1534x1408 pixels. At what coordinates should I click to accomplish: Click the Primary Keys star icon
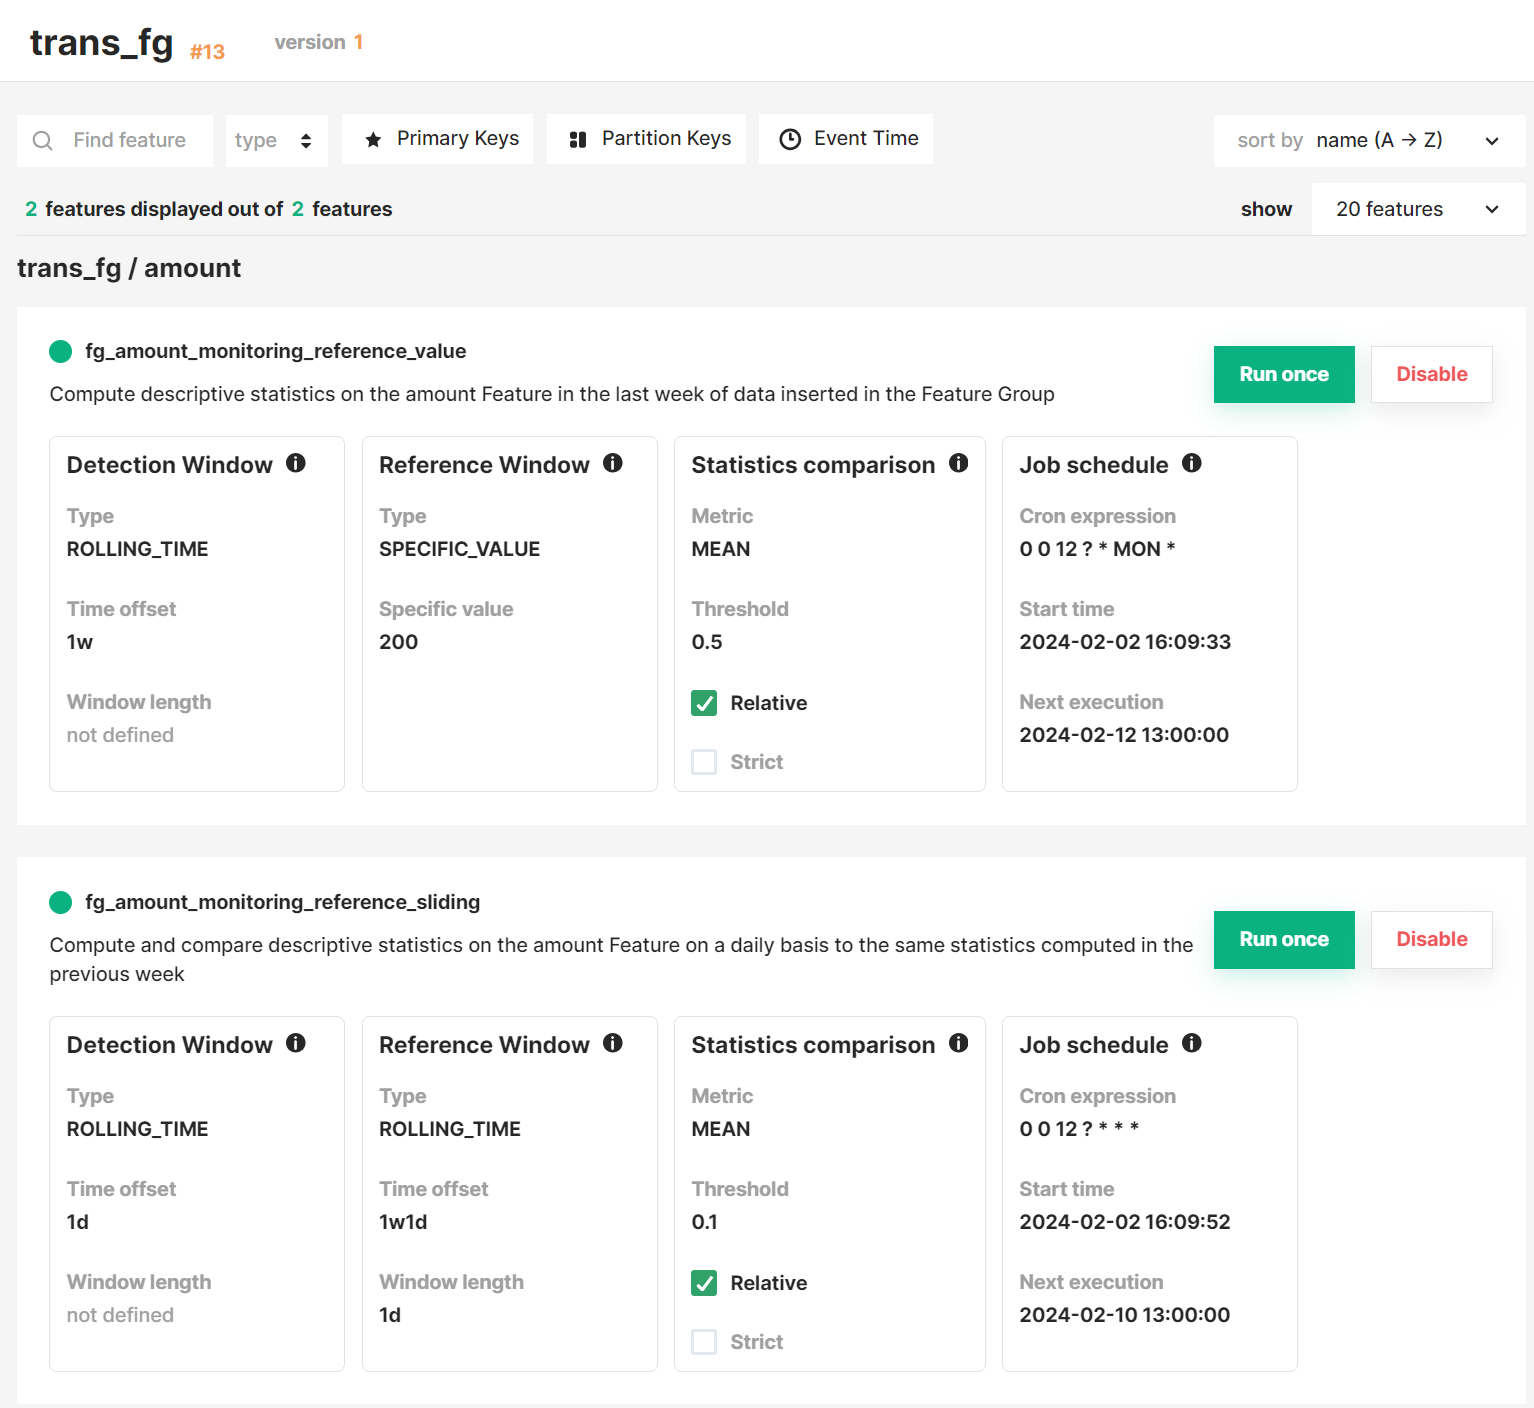tap(374, 138)
